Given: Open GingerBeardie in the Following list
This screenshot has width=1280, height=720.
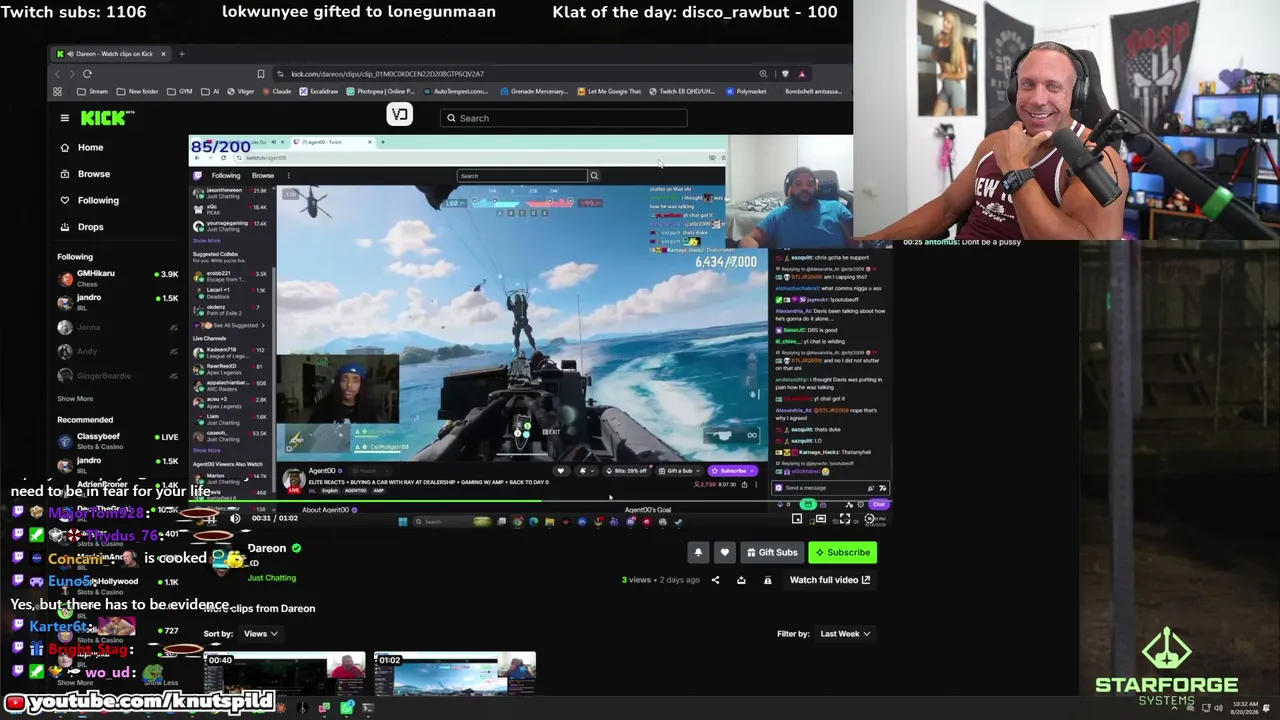Looking at the screenshot, I should [117, 376].
